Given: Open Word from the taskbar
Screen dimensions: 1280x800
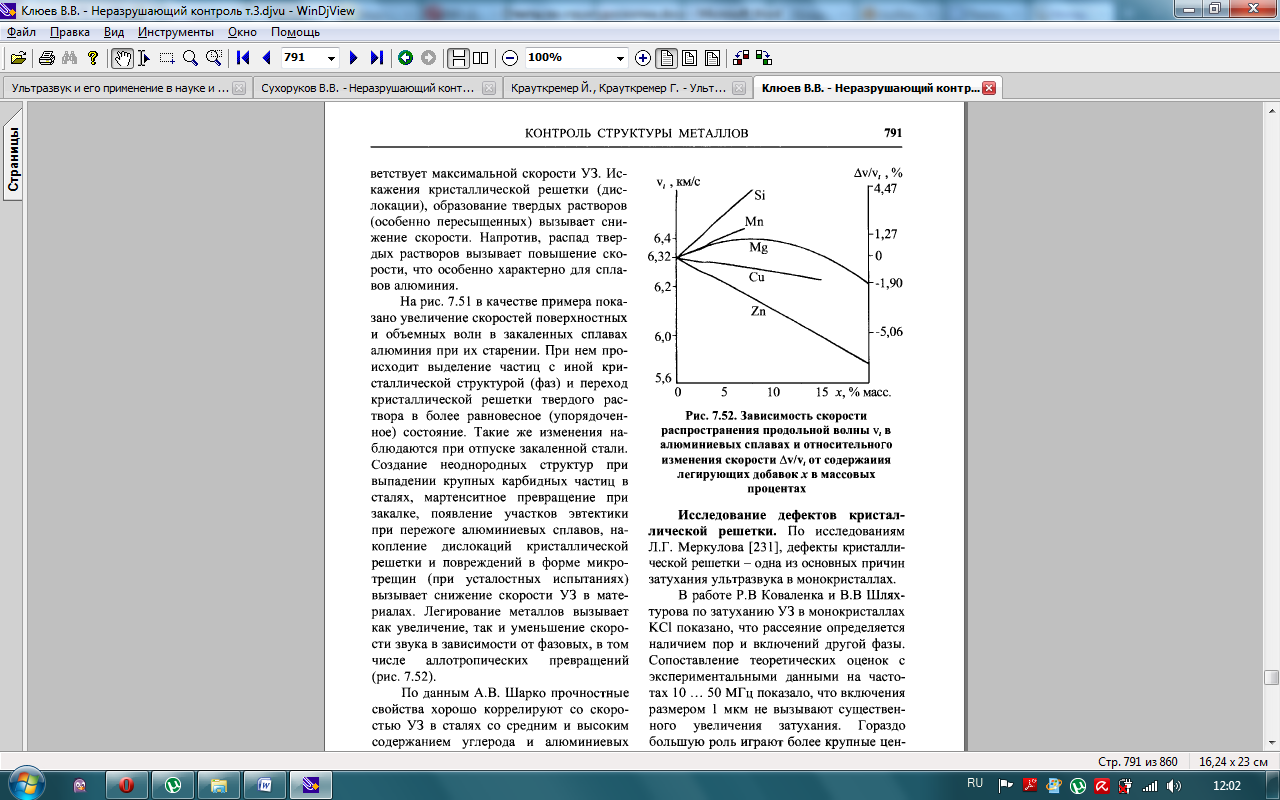Looking at the screenshot, I should (265, 785).
